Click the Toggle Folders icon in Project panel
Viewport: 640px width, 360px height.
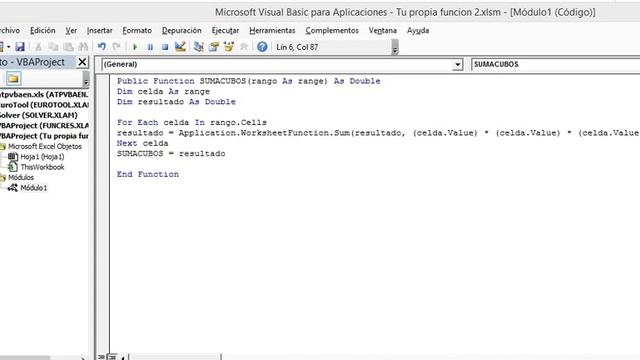pos(13,78)
